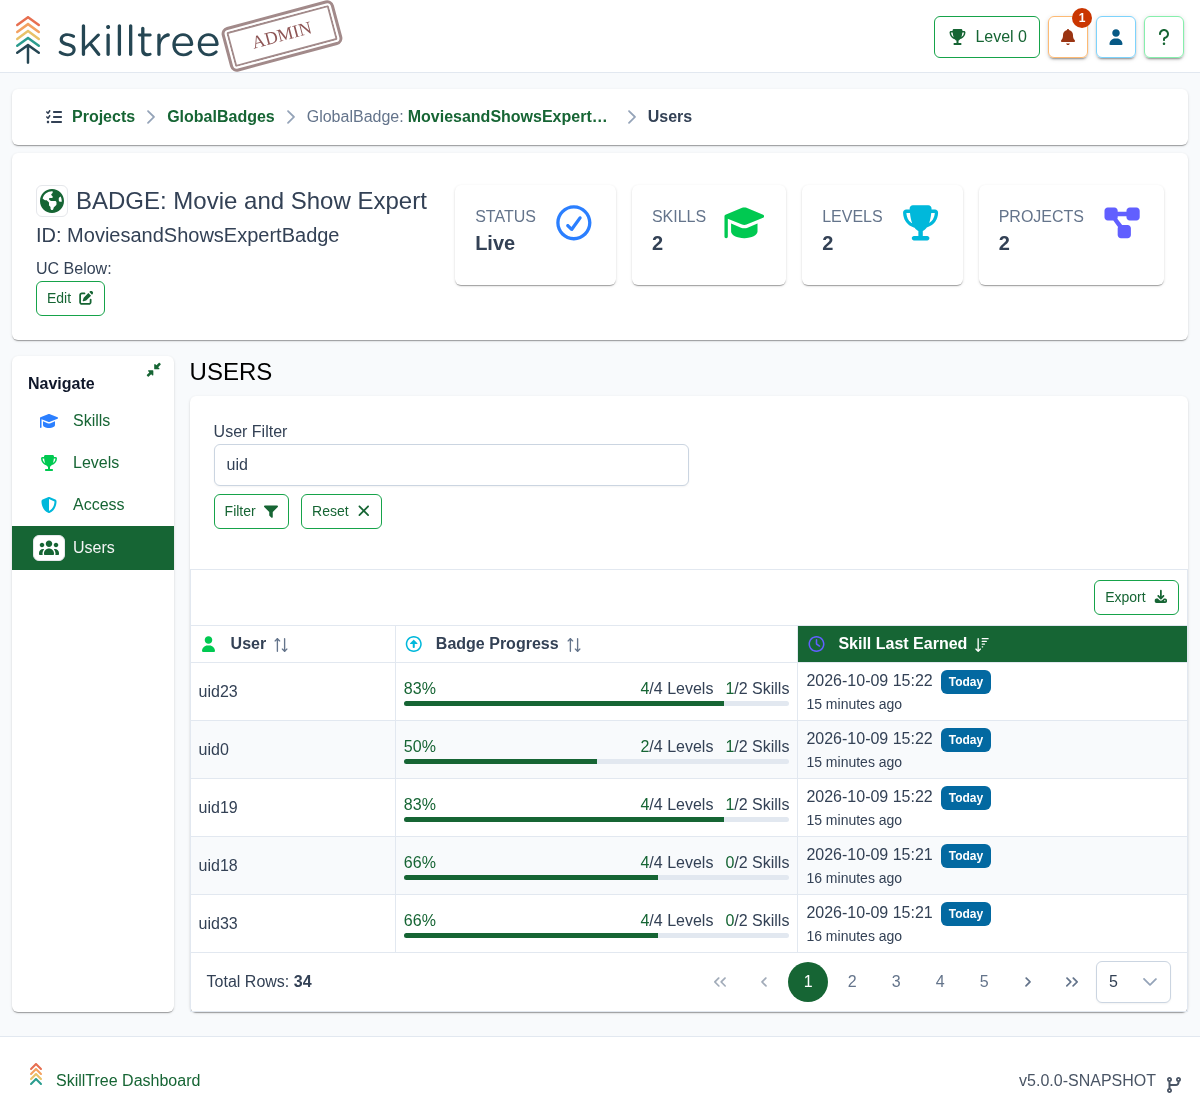
Task: Click the Access shield sidebar icon
Action: [x=49, y=505]
